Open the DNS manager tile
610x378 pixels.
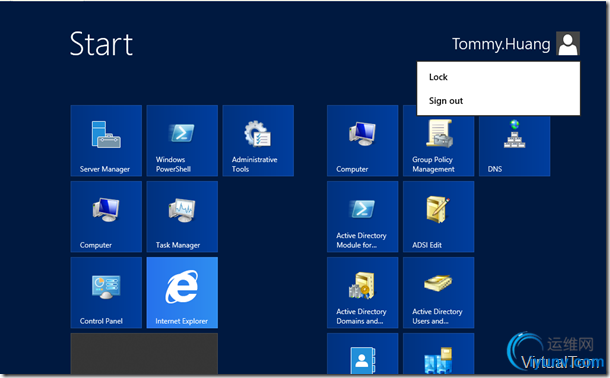pos(515,146)
